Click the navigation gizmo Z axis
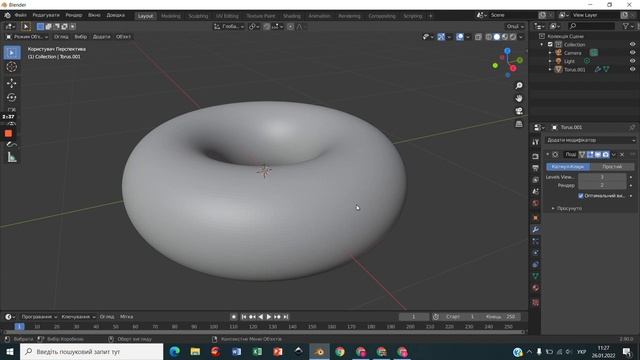640x360 pixels. coord(507,51)
